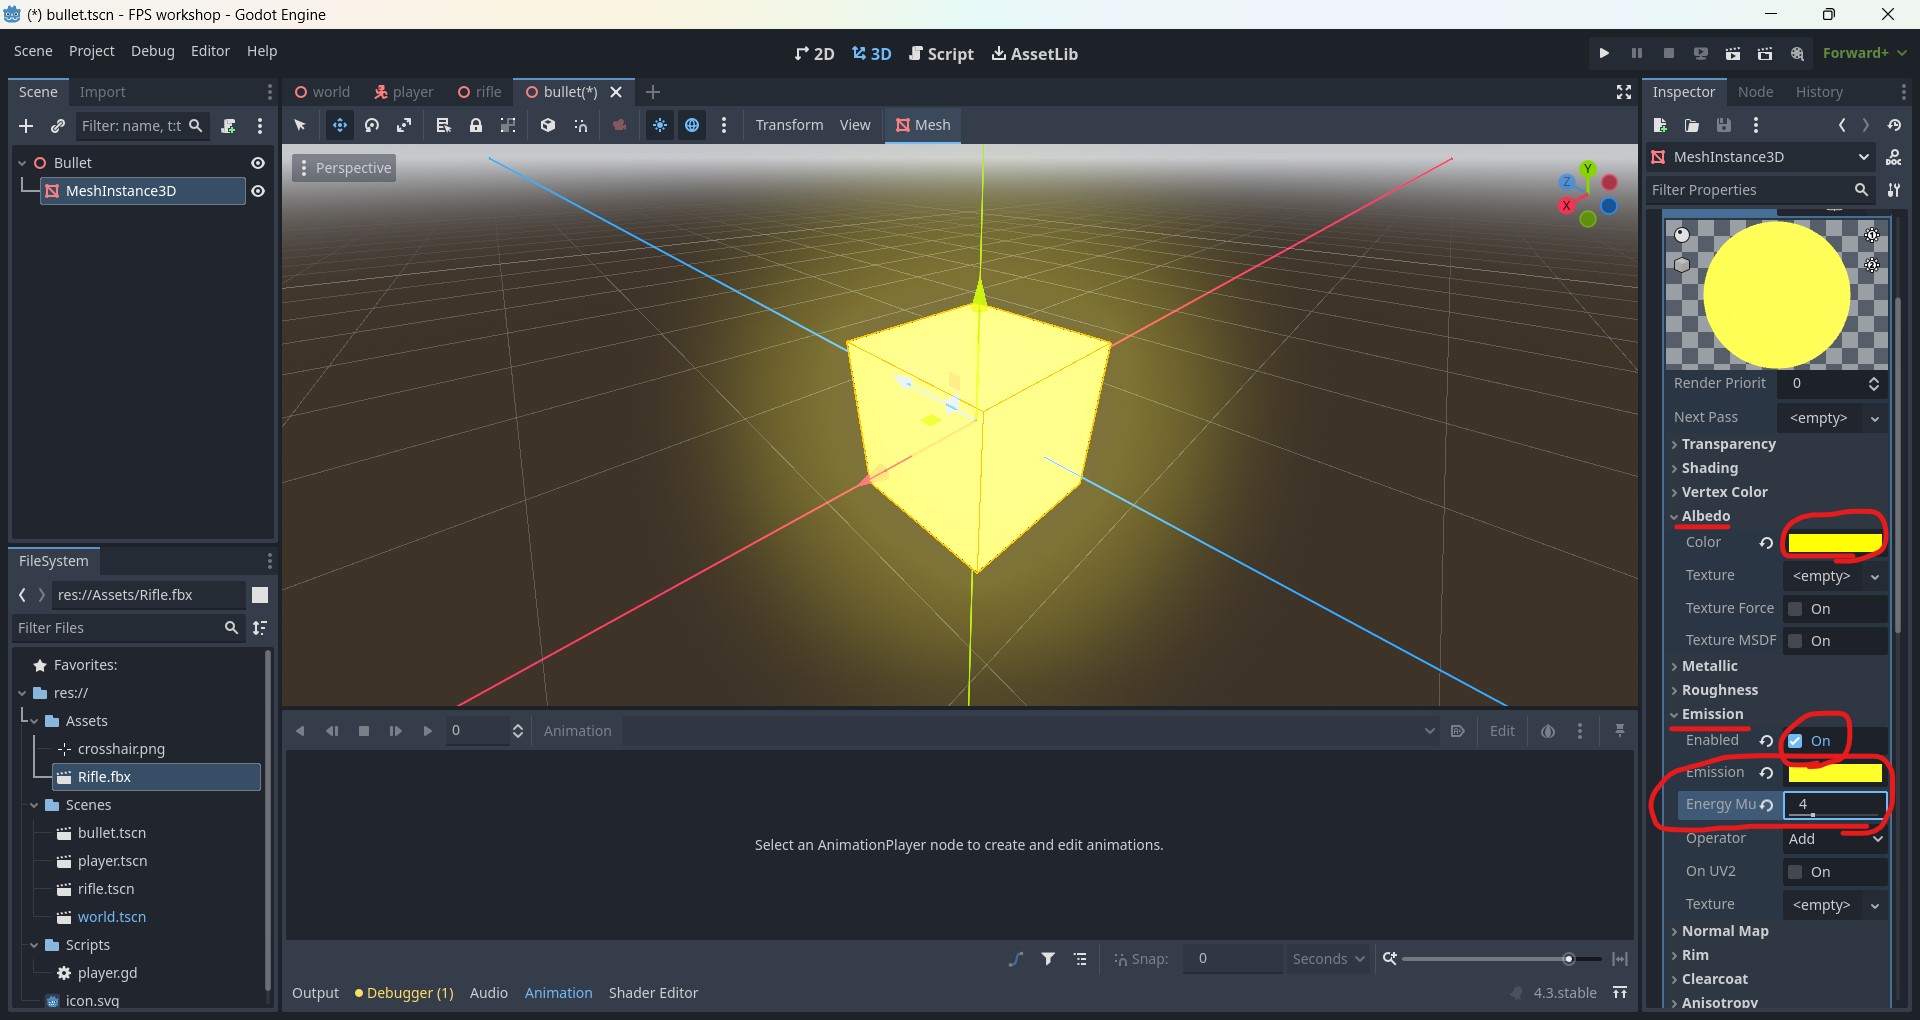Viewport: 1920px width, 1020px height.
Task: Open the Emission Operator dropdown
Action: click(1835, 839)
